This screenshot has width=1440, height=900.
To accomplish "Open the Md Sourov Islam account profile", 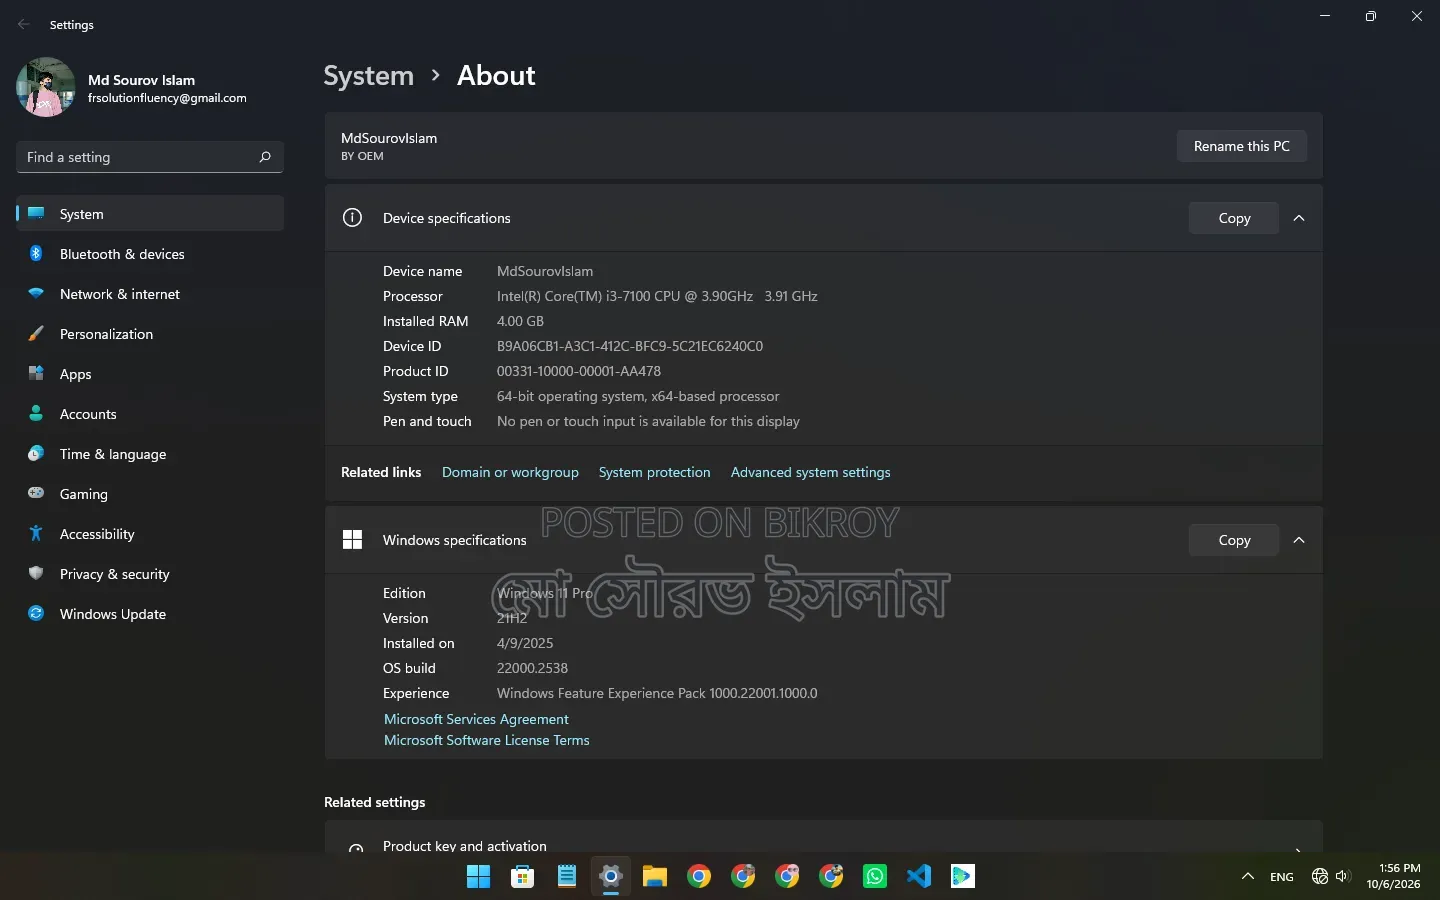I will click(x=132, y=88).
